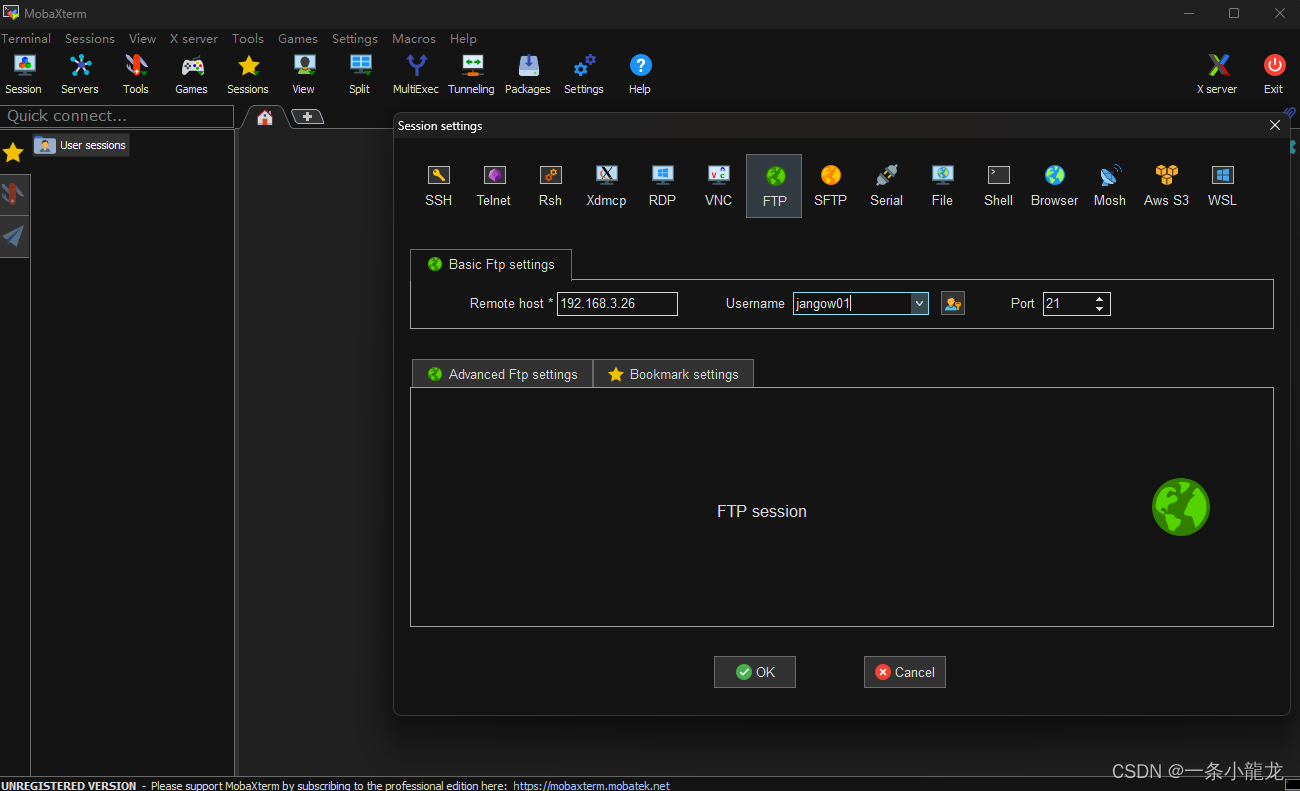
Task: Click the Split toolbar icon
Action: pyautogui.click(x=360, y=74)
